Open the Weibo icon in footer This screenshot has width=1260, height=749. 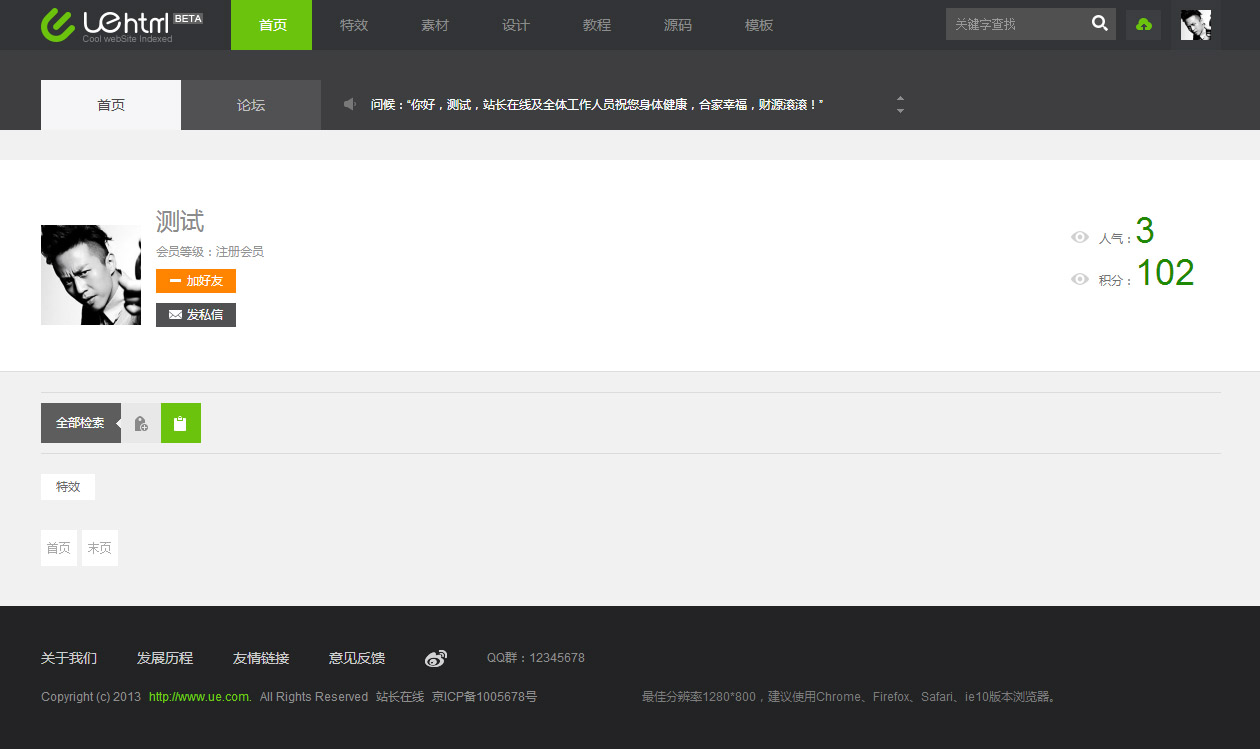pos(436,658)
